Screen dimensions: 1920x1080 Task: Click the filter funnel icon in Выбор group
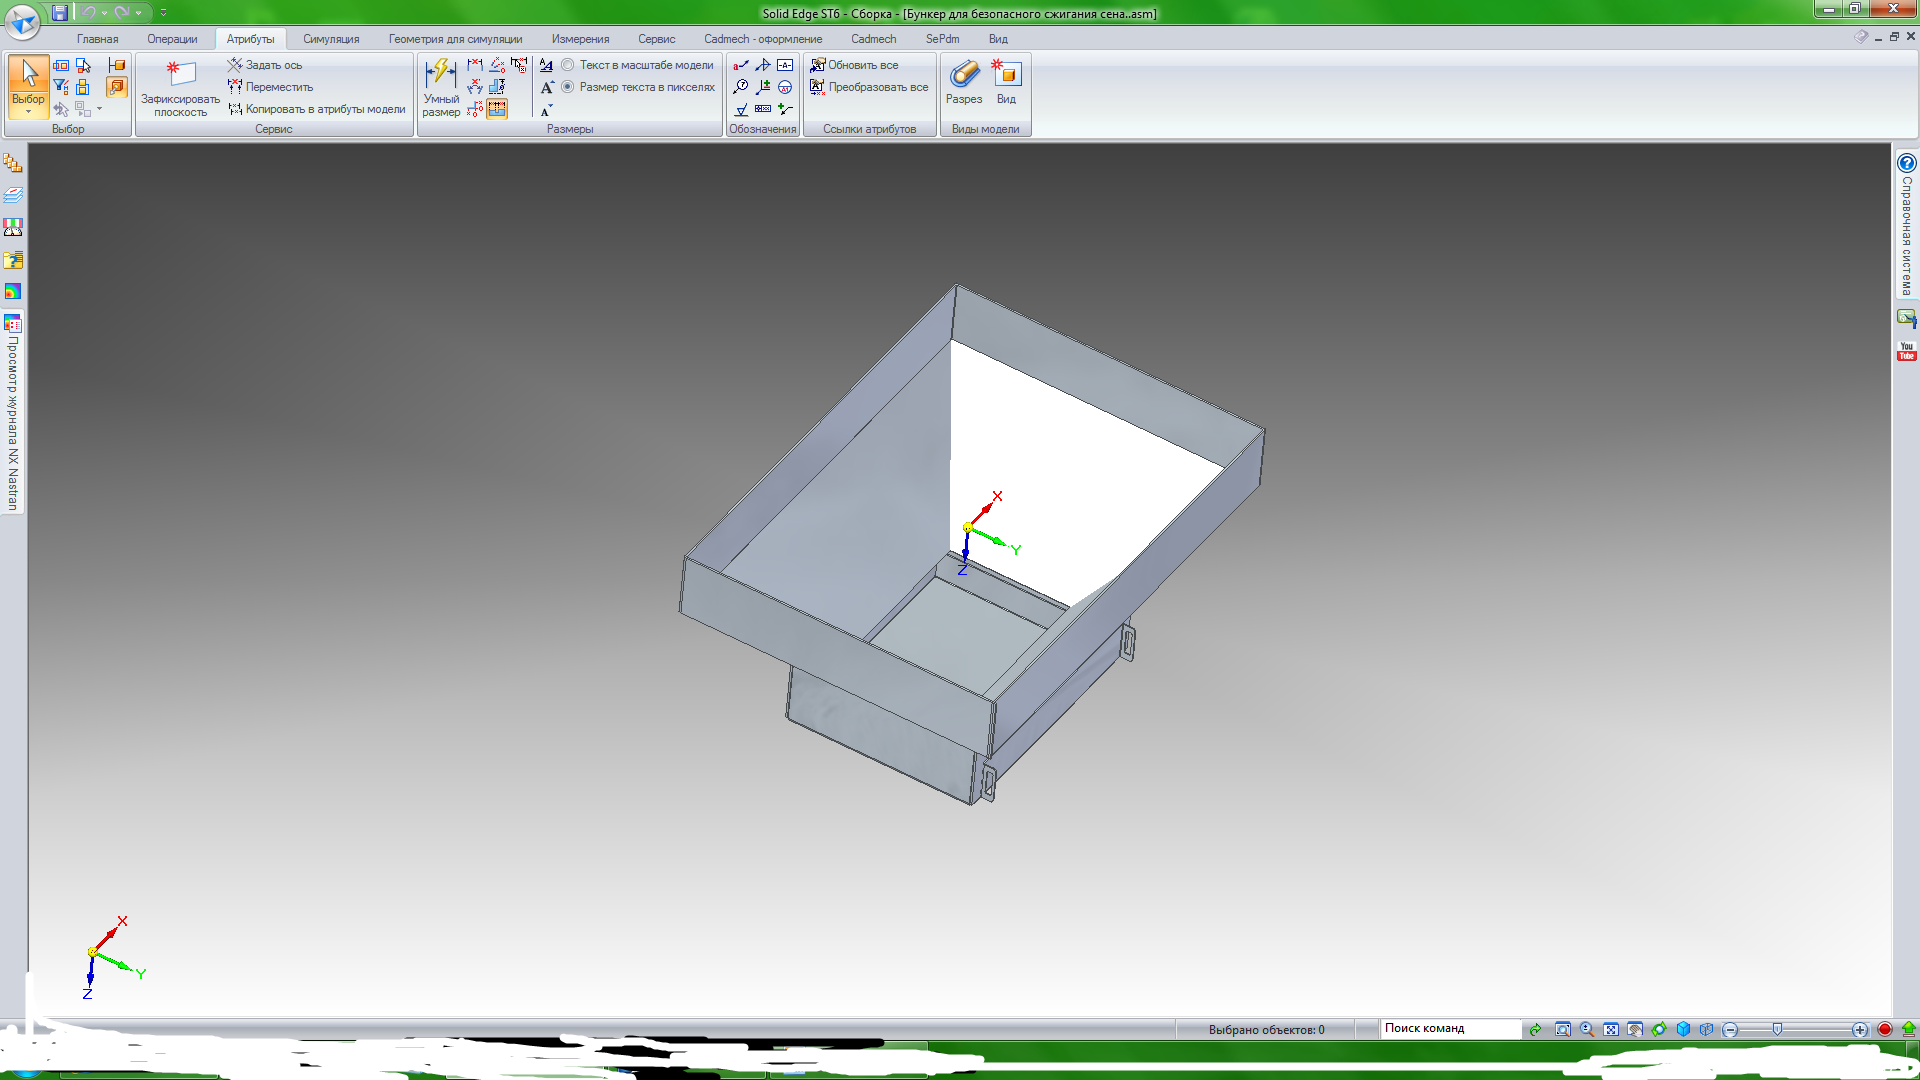coord(61,87)
